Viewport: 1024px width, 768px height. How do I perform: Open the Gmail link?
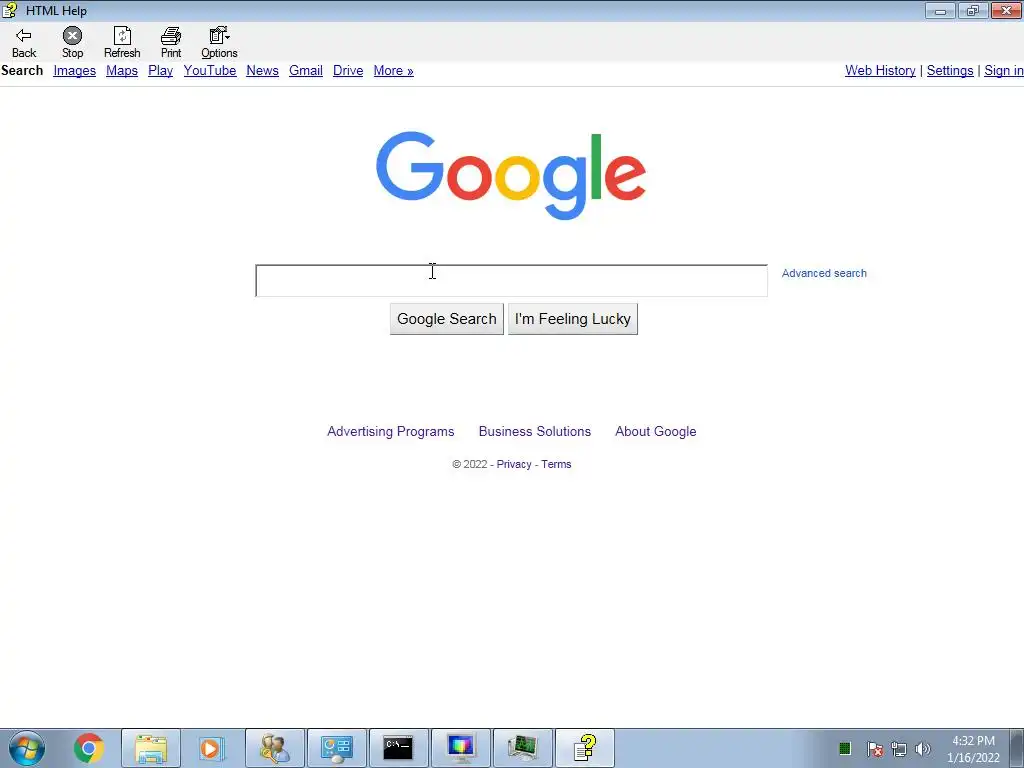coord(306,71)
